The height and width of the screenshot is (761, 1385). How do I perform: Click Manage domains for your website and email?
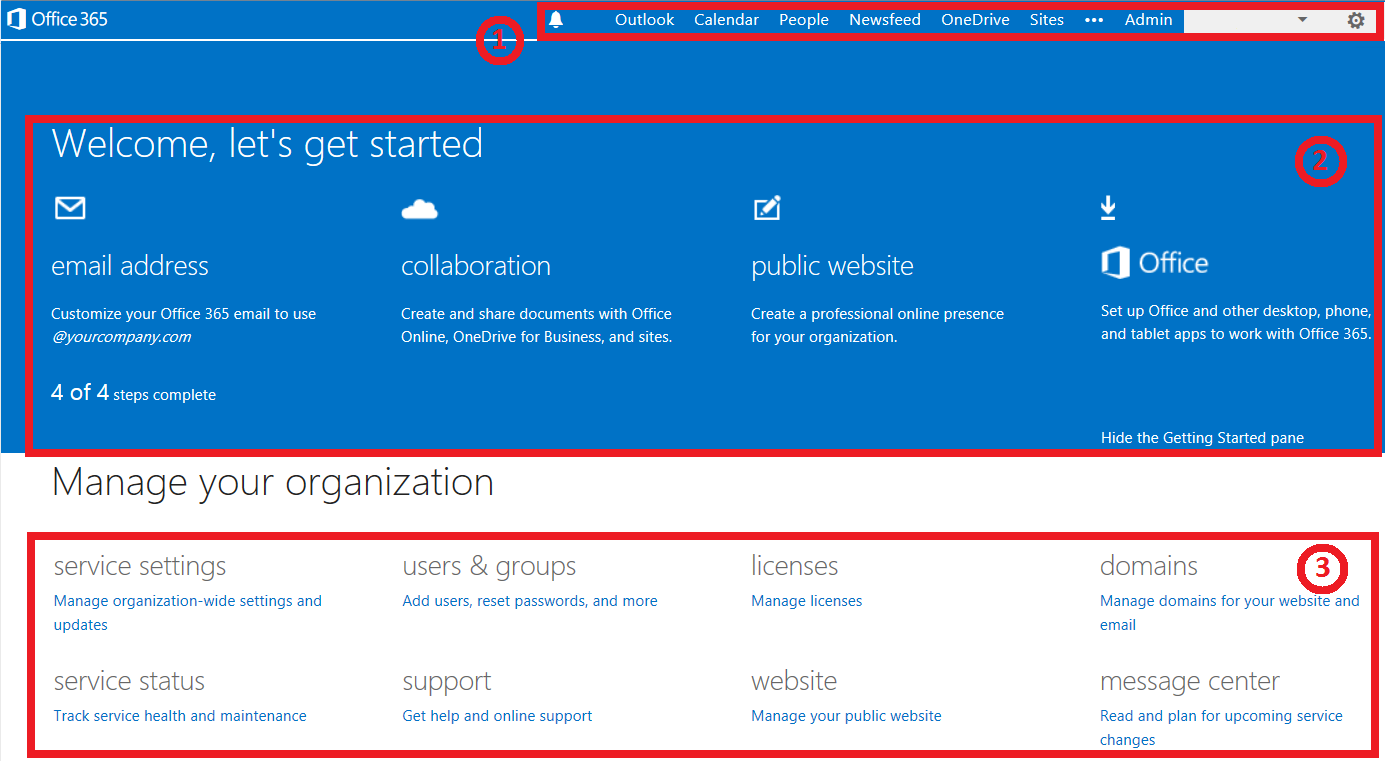click(1230, 613)
